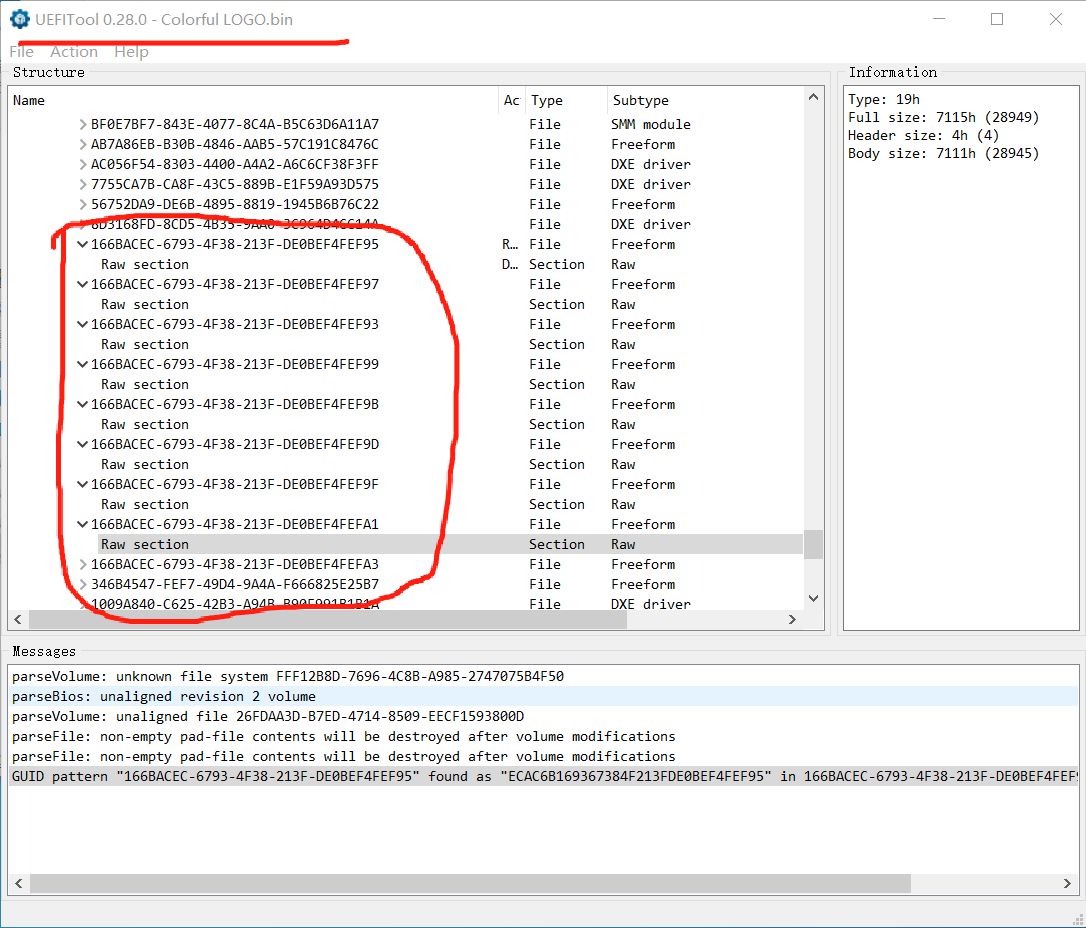Click the window resize grip corner
Viewport: 1086px width, 928px height.
tap(1078, 920)
